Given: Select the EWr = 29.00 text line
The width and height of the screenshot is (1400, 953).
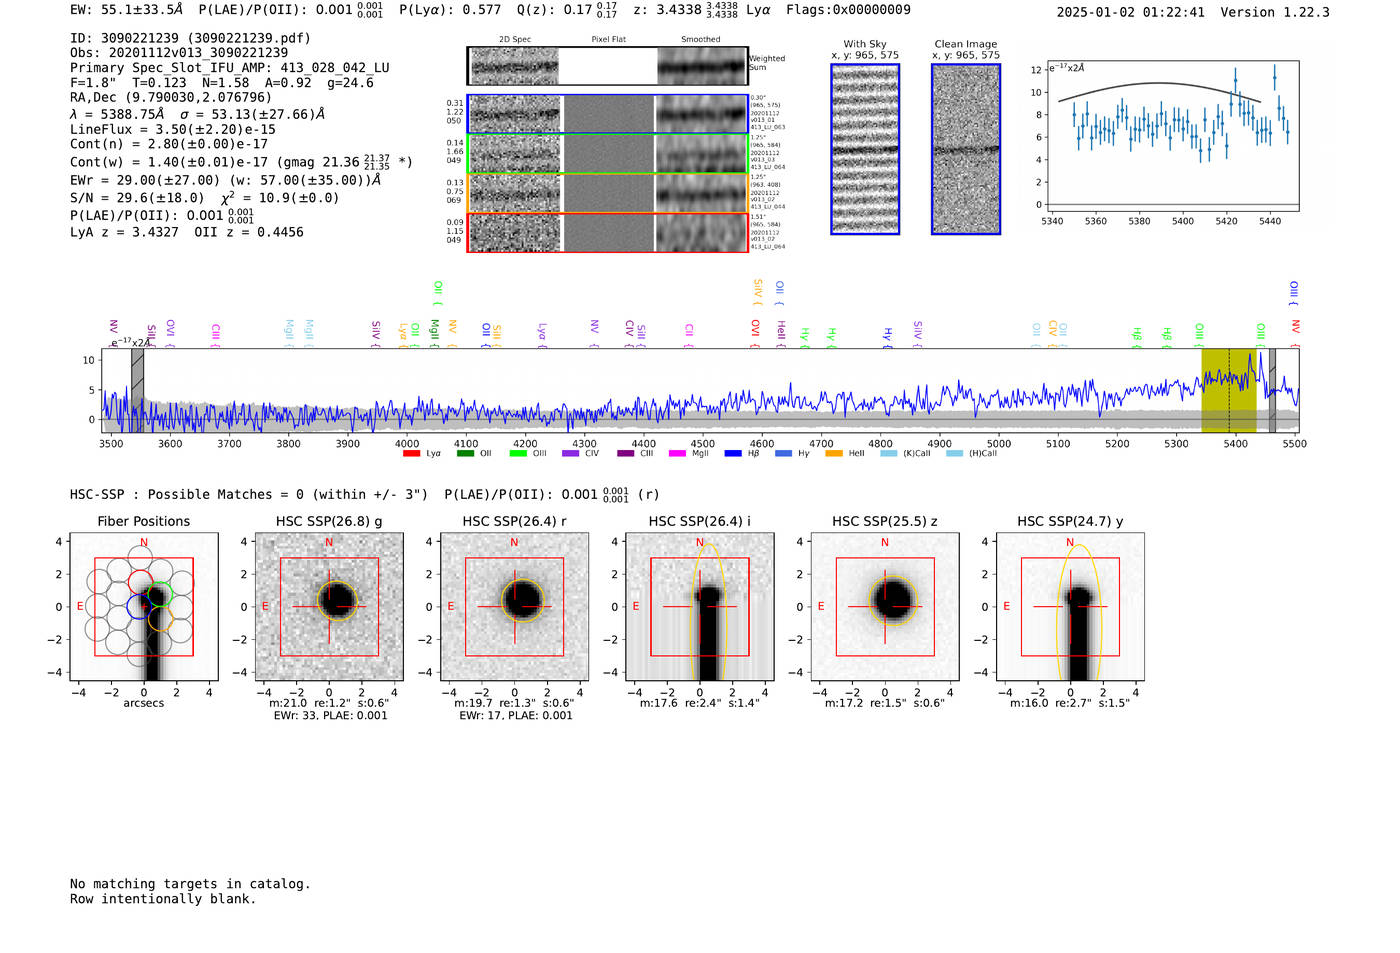Looking at the screenshot, I should pyautogui.click(x=226, y=180).
